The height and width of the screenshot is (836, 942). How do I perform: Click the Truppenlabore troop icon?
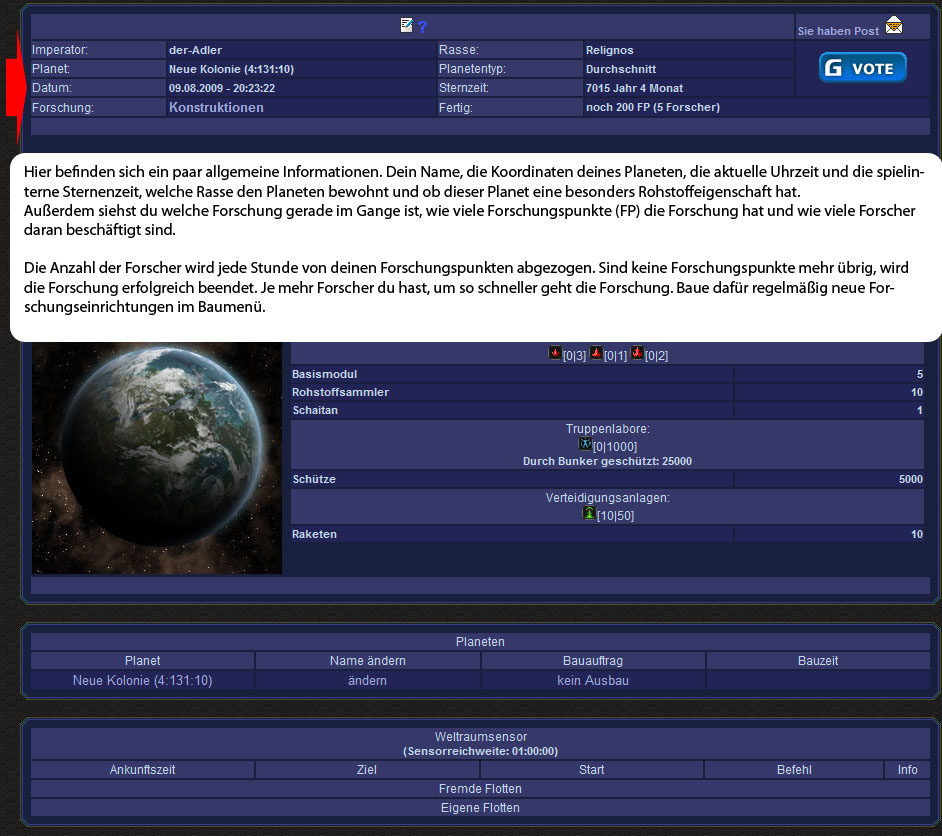[x=586, y=444]
